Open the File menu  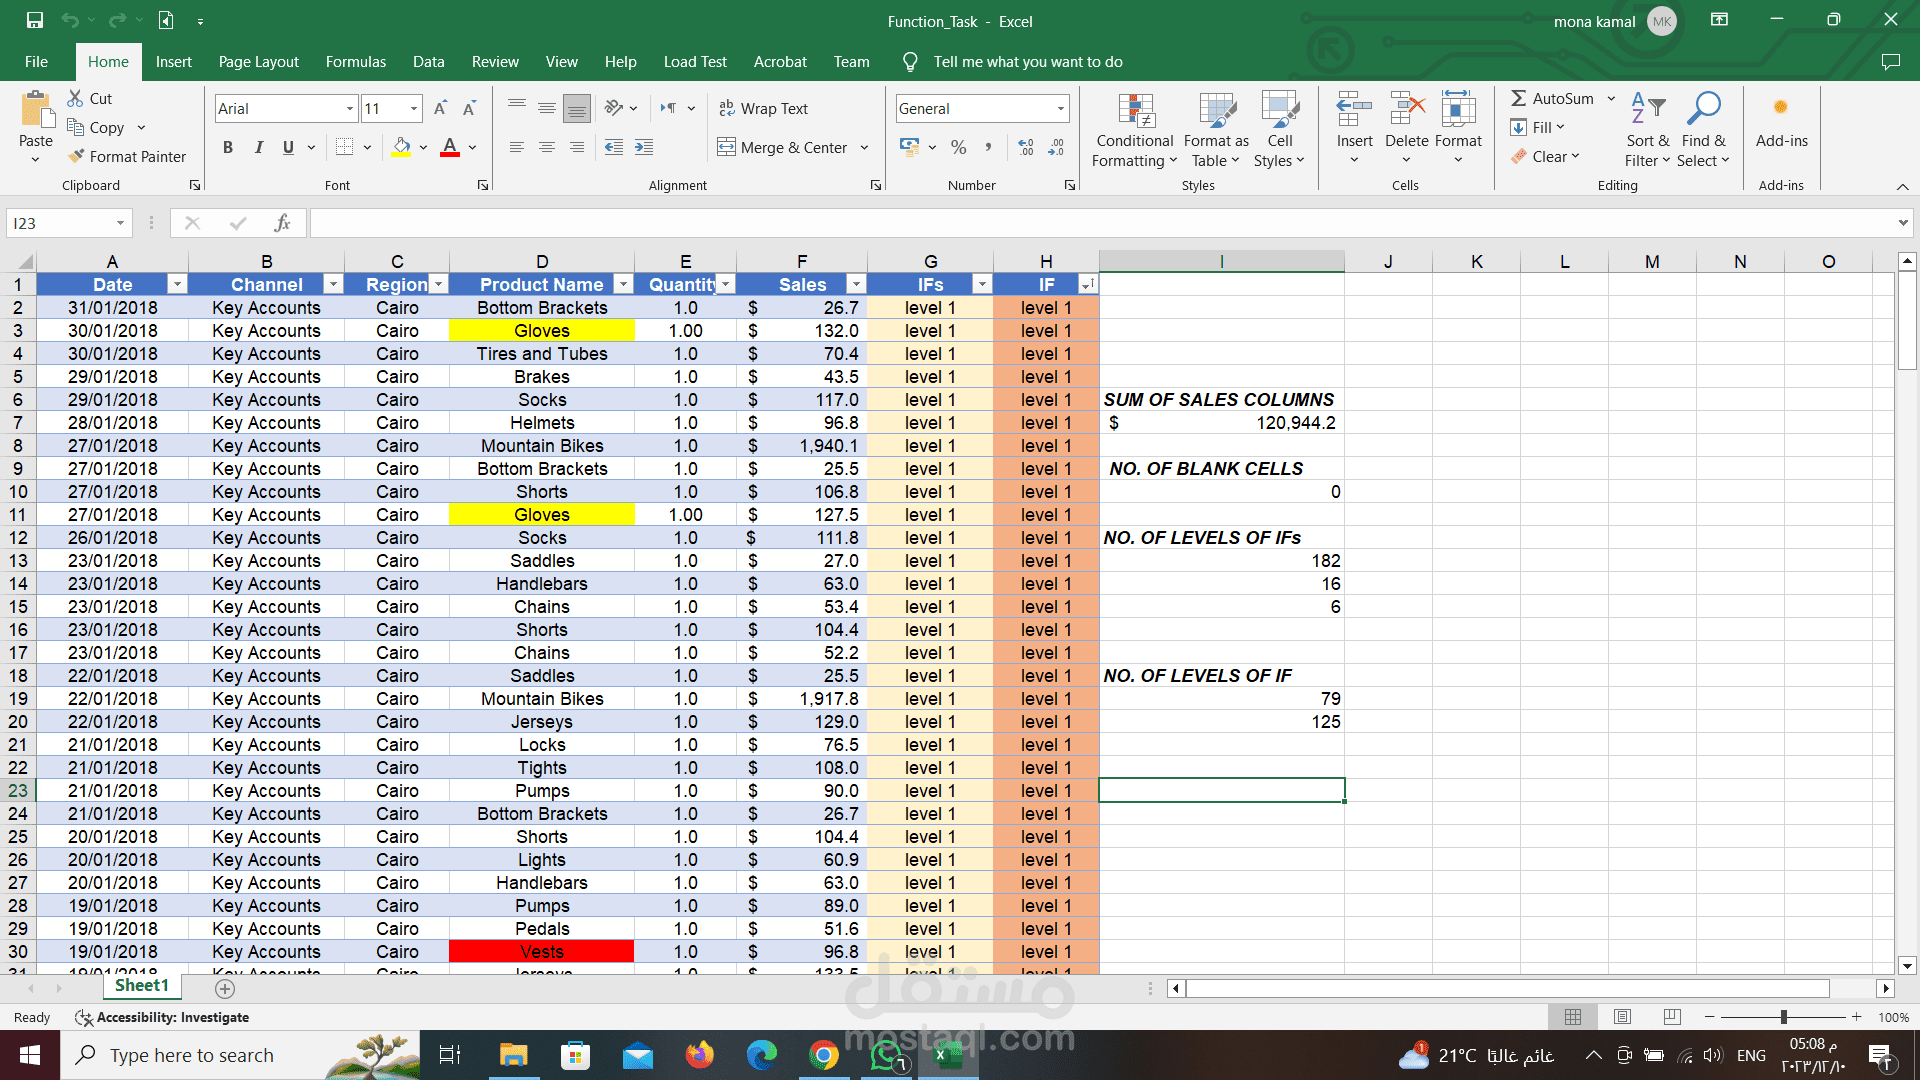click(36, 62)
